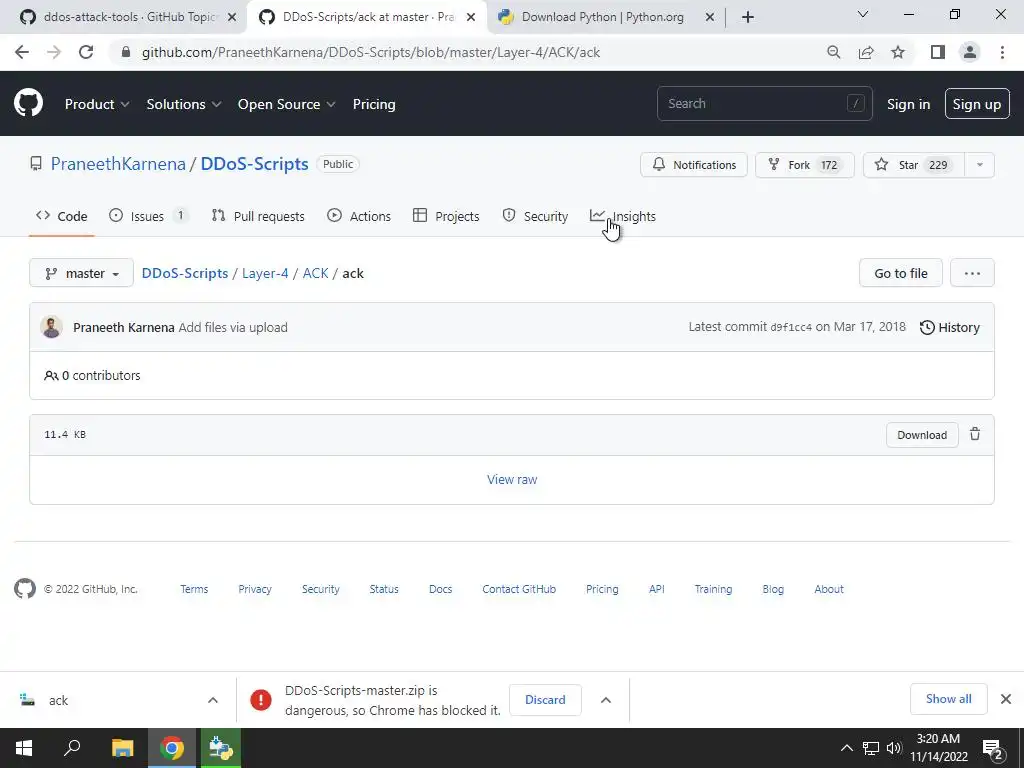The image size is (1024, 768).
Task: Click Praneeth Karnena's avatar thumbnail
Action: coord(52,327)
